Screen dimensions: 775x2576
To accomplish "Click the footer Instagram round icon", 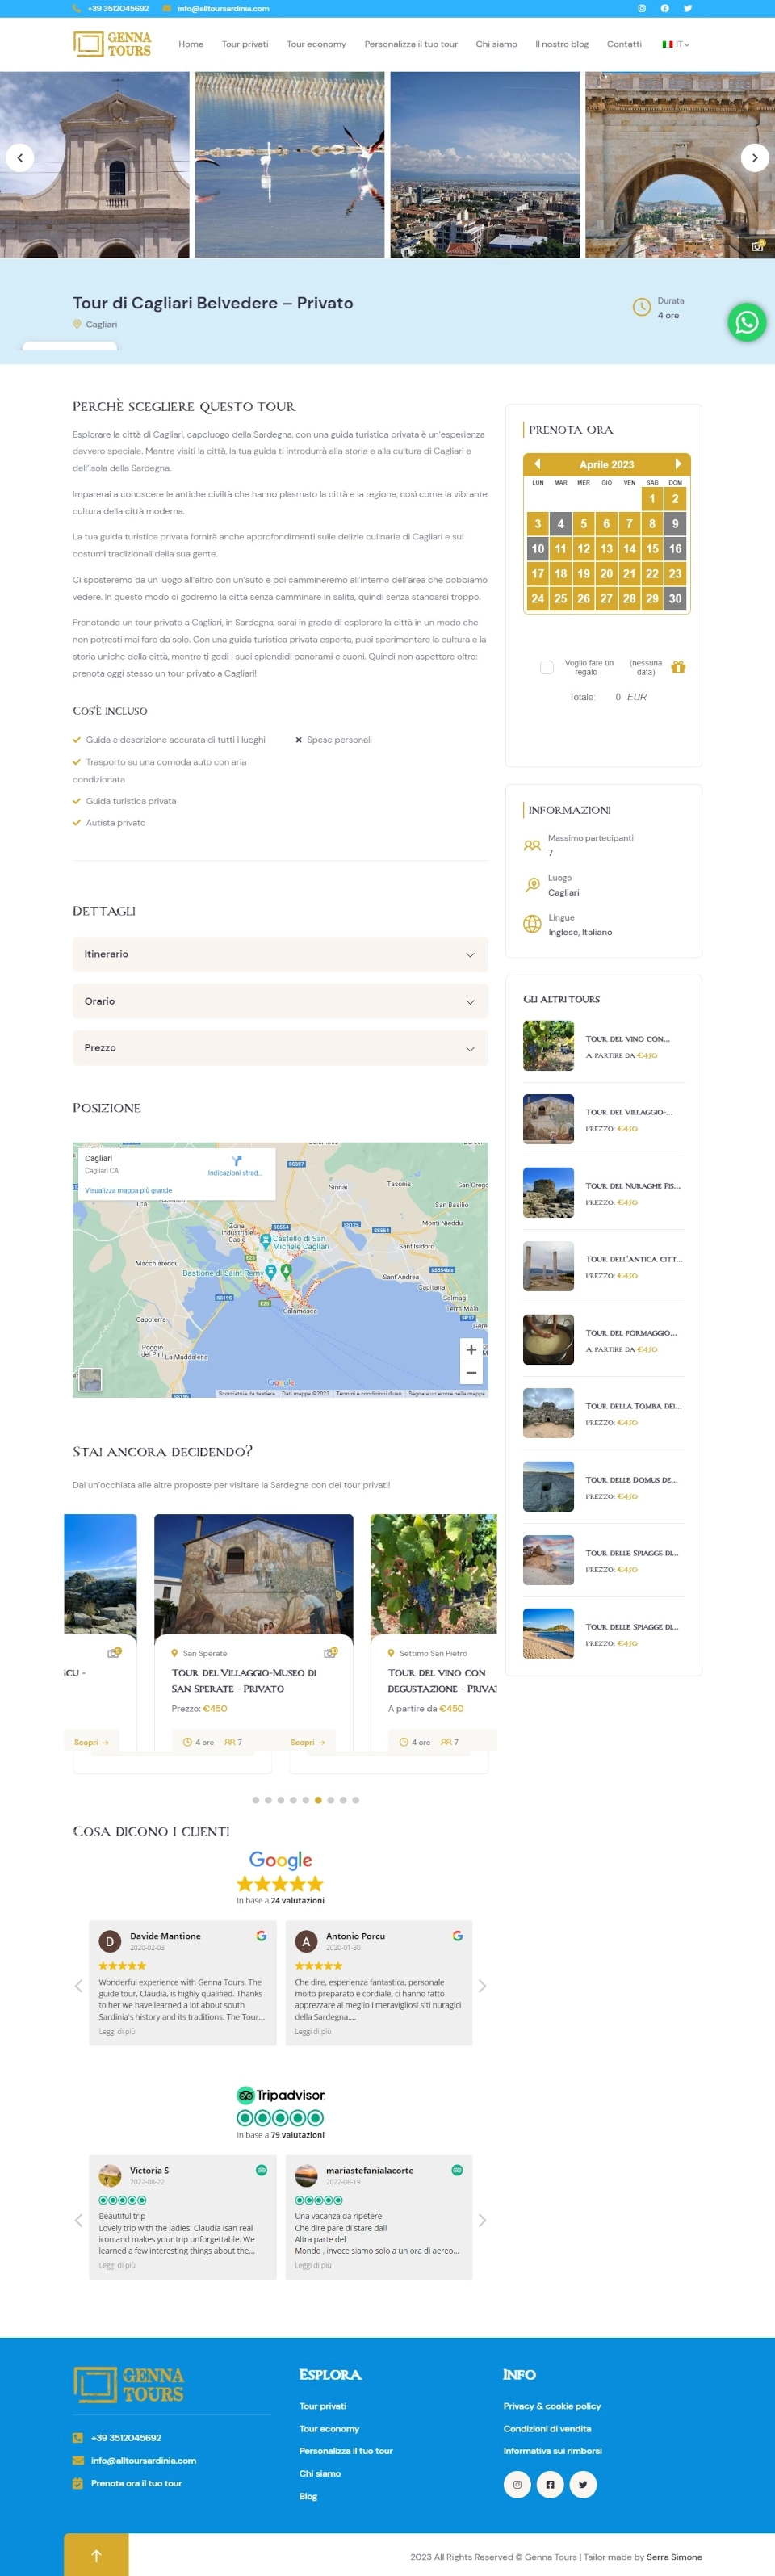I will tap(517, 2484).
